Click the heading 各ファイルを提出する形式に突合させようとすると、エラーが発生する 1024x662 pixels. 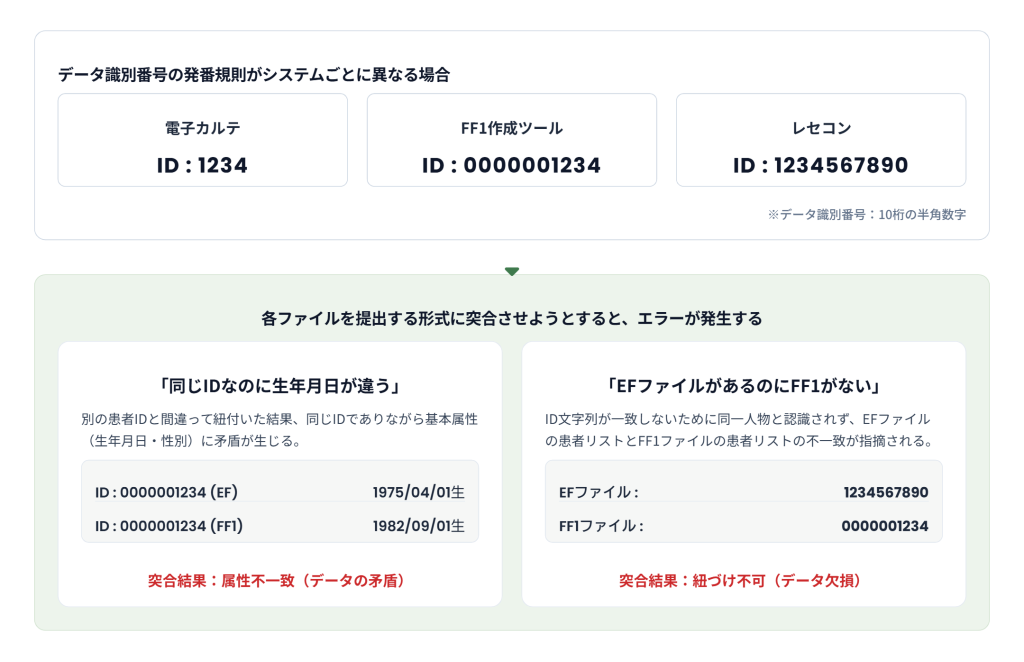511,319
